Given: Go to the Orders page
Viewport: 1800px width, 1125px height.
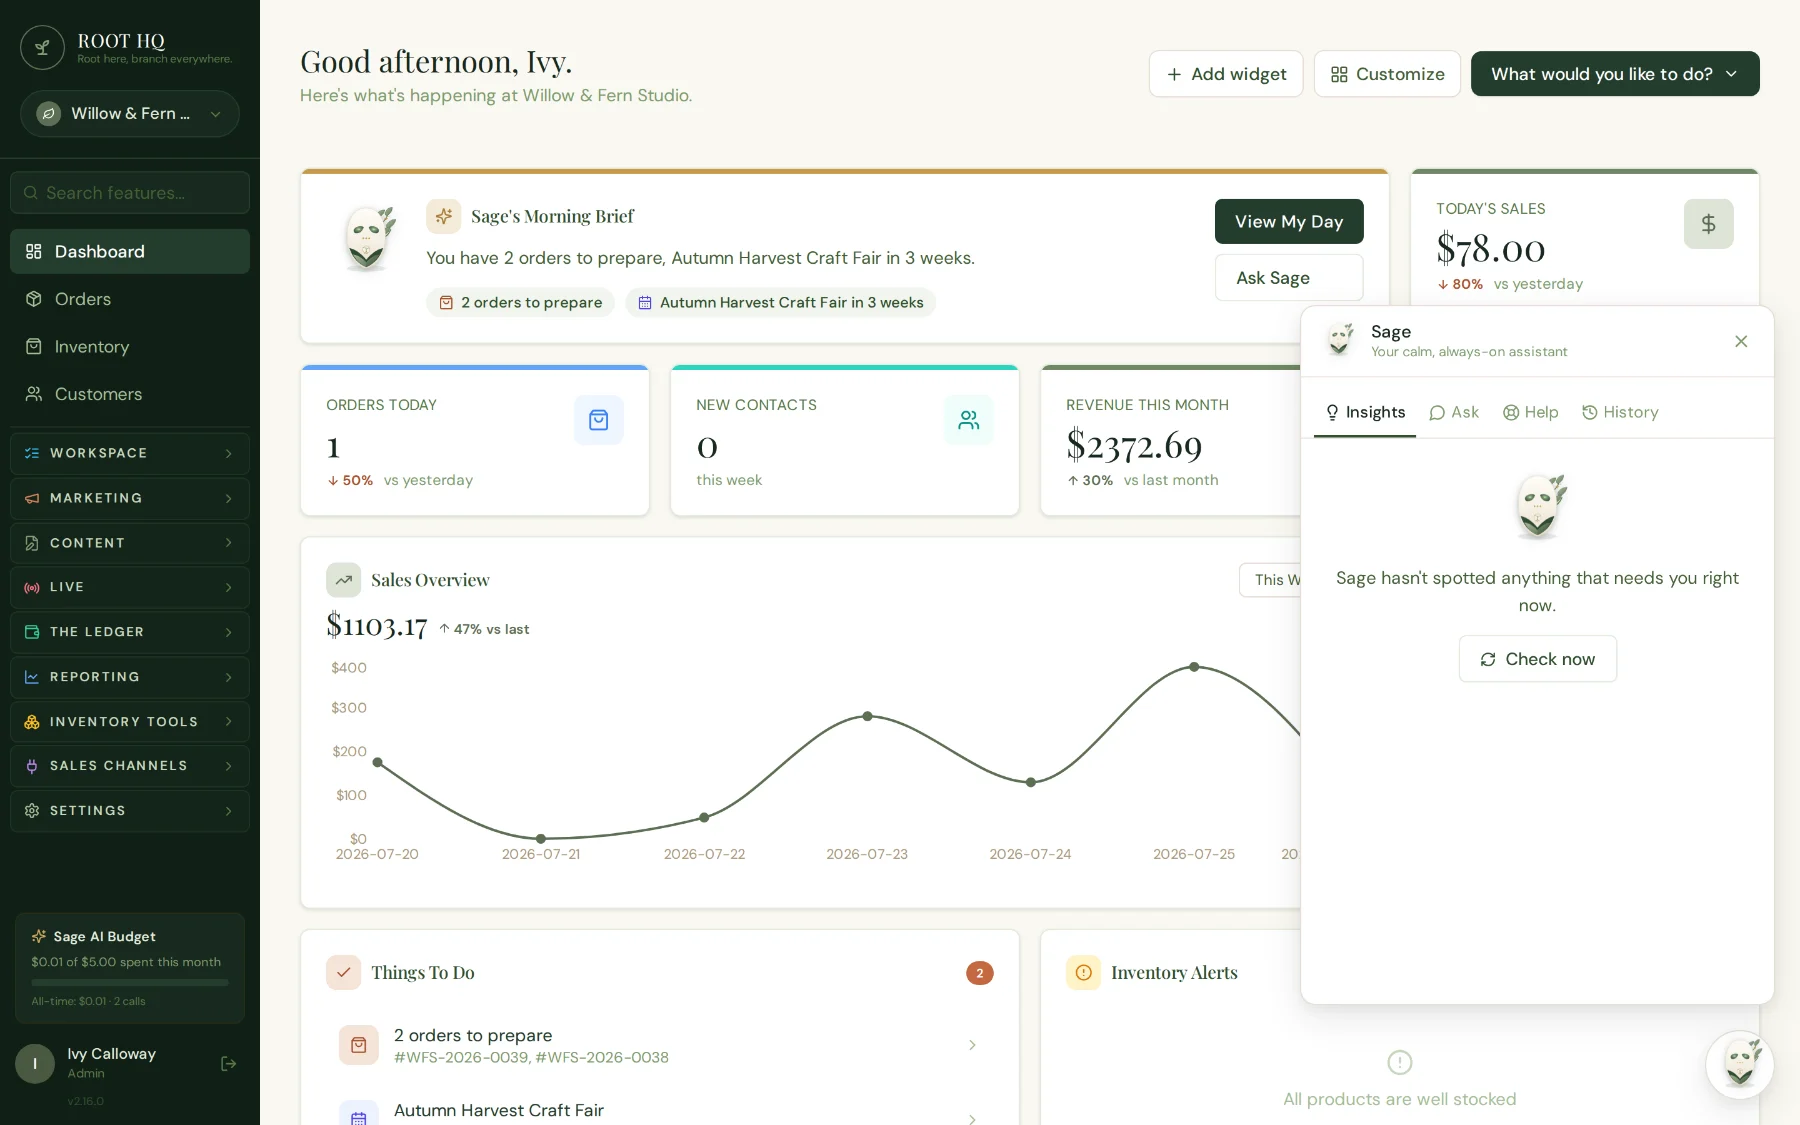Looking at the screenshot, I should point(130,299).
